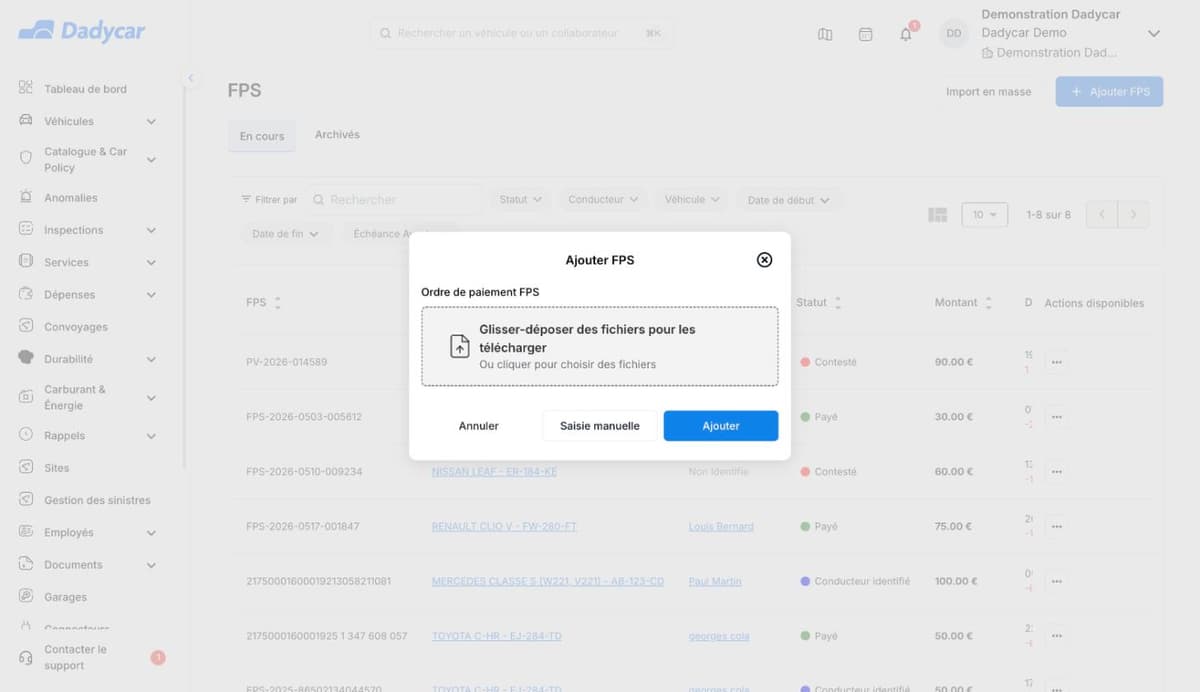Click the Anomalies icon
This screenshot has width=1200, height=692.
pos(26,197)
